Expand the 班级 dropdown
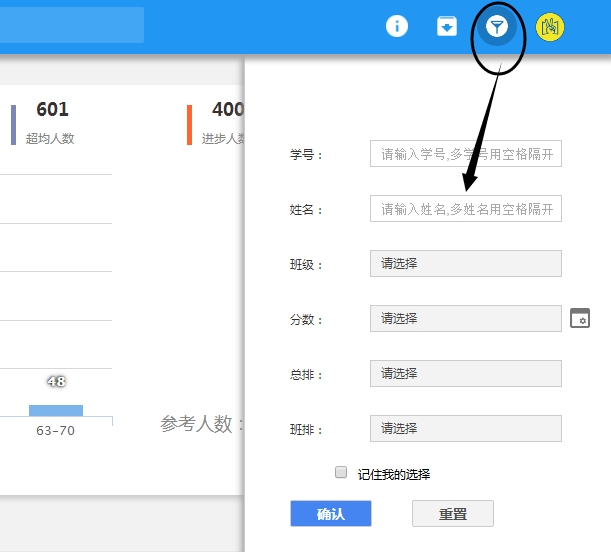Image resolution: width=611 pixels, height=552 pixels. (x=465, y=264)
